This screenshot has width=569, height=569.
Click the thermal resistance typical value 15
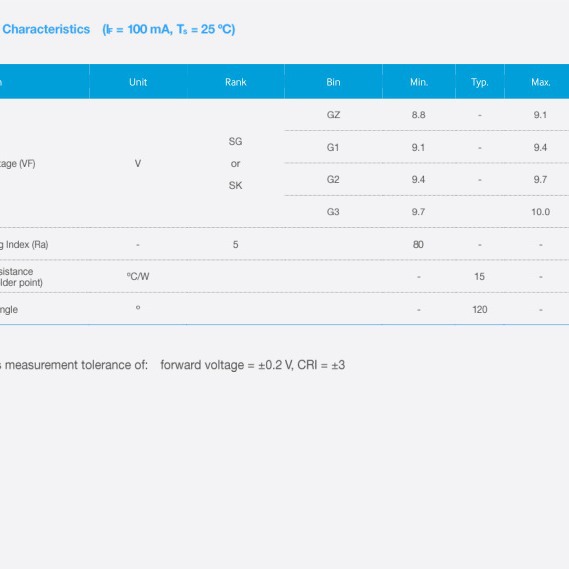point(479,277)
